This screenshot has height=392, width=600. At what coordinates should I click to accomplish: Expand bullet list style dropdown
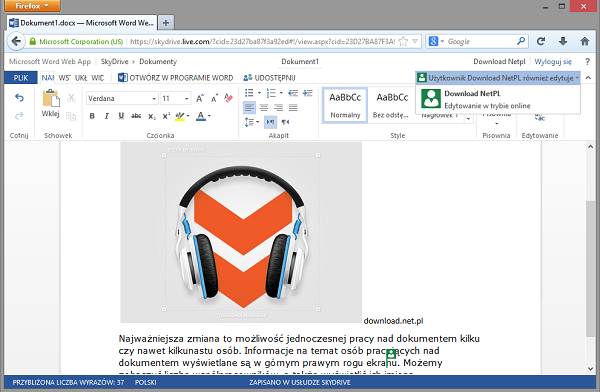click(259, 93)
